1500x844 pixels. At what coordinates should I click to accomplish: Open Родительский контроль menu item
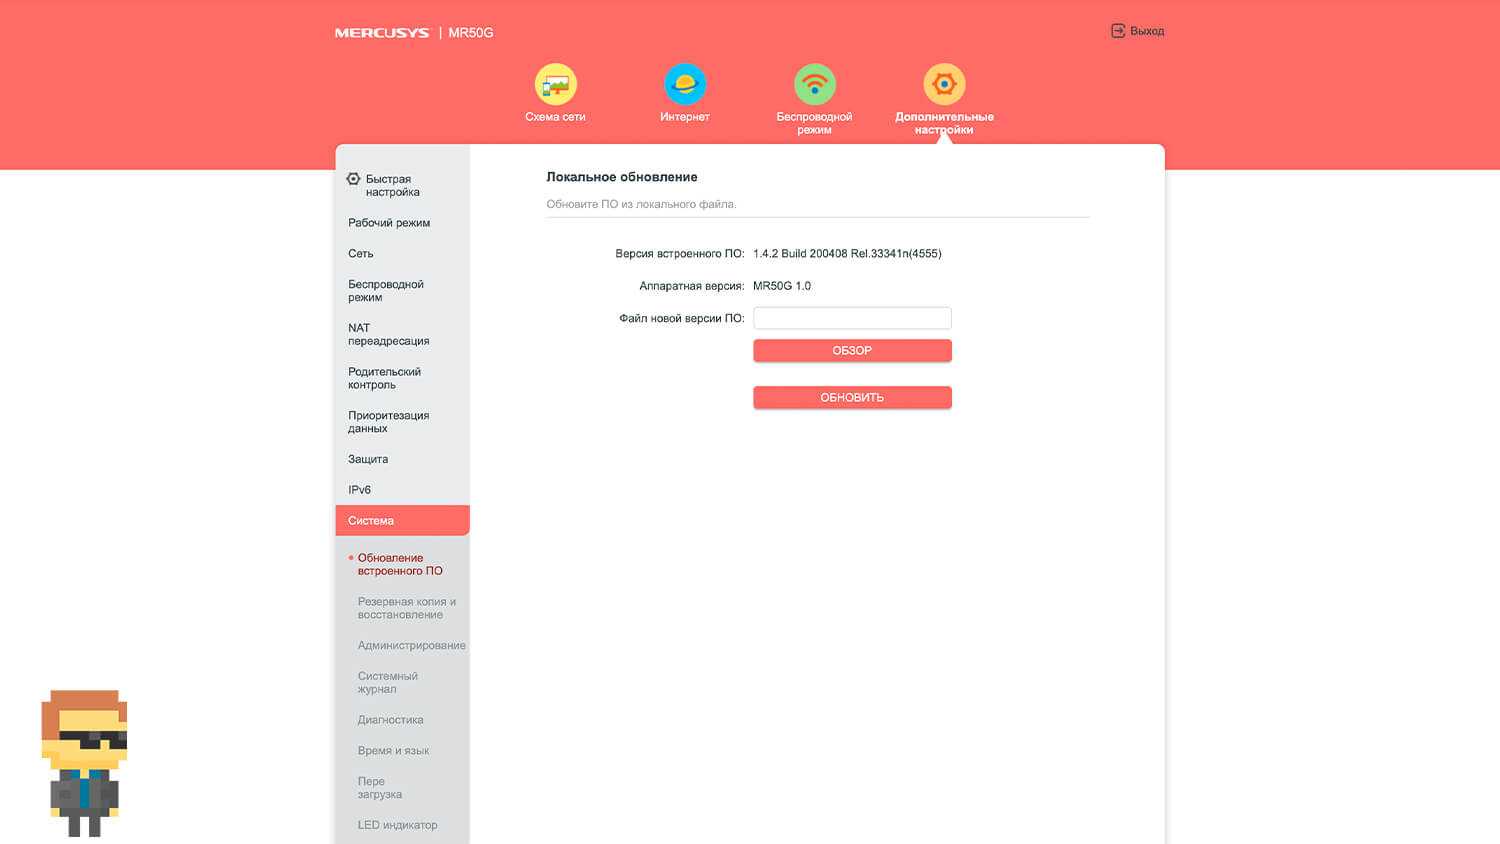[x=385, y=378]
